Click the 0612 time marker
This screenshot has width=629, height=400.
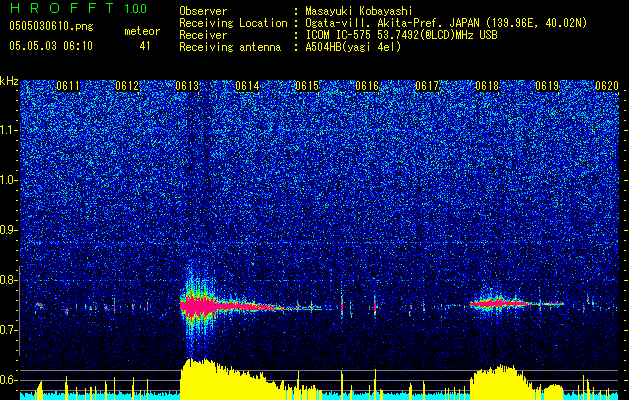(127, 86)
